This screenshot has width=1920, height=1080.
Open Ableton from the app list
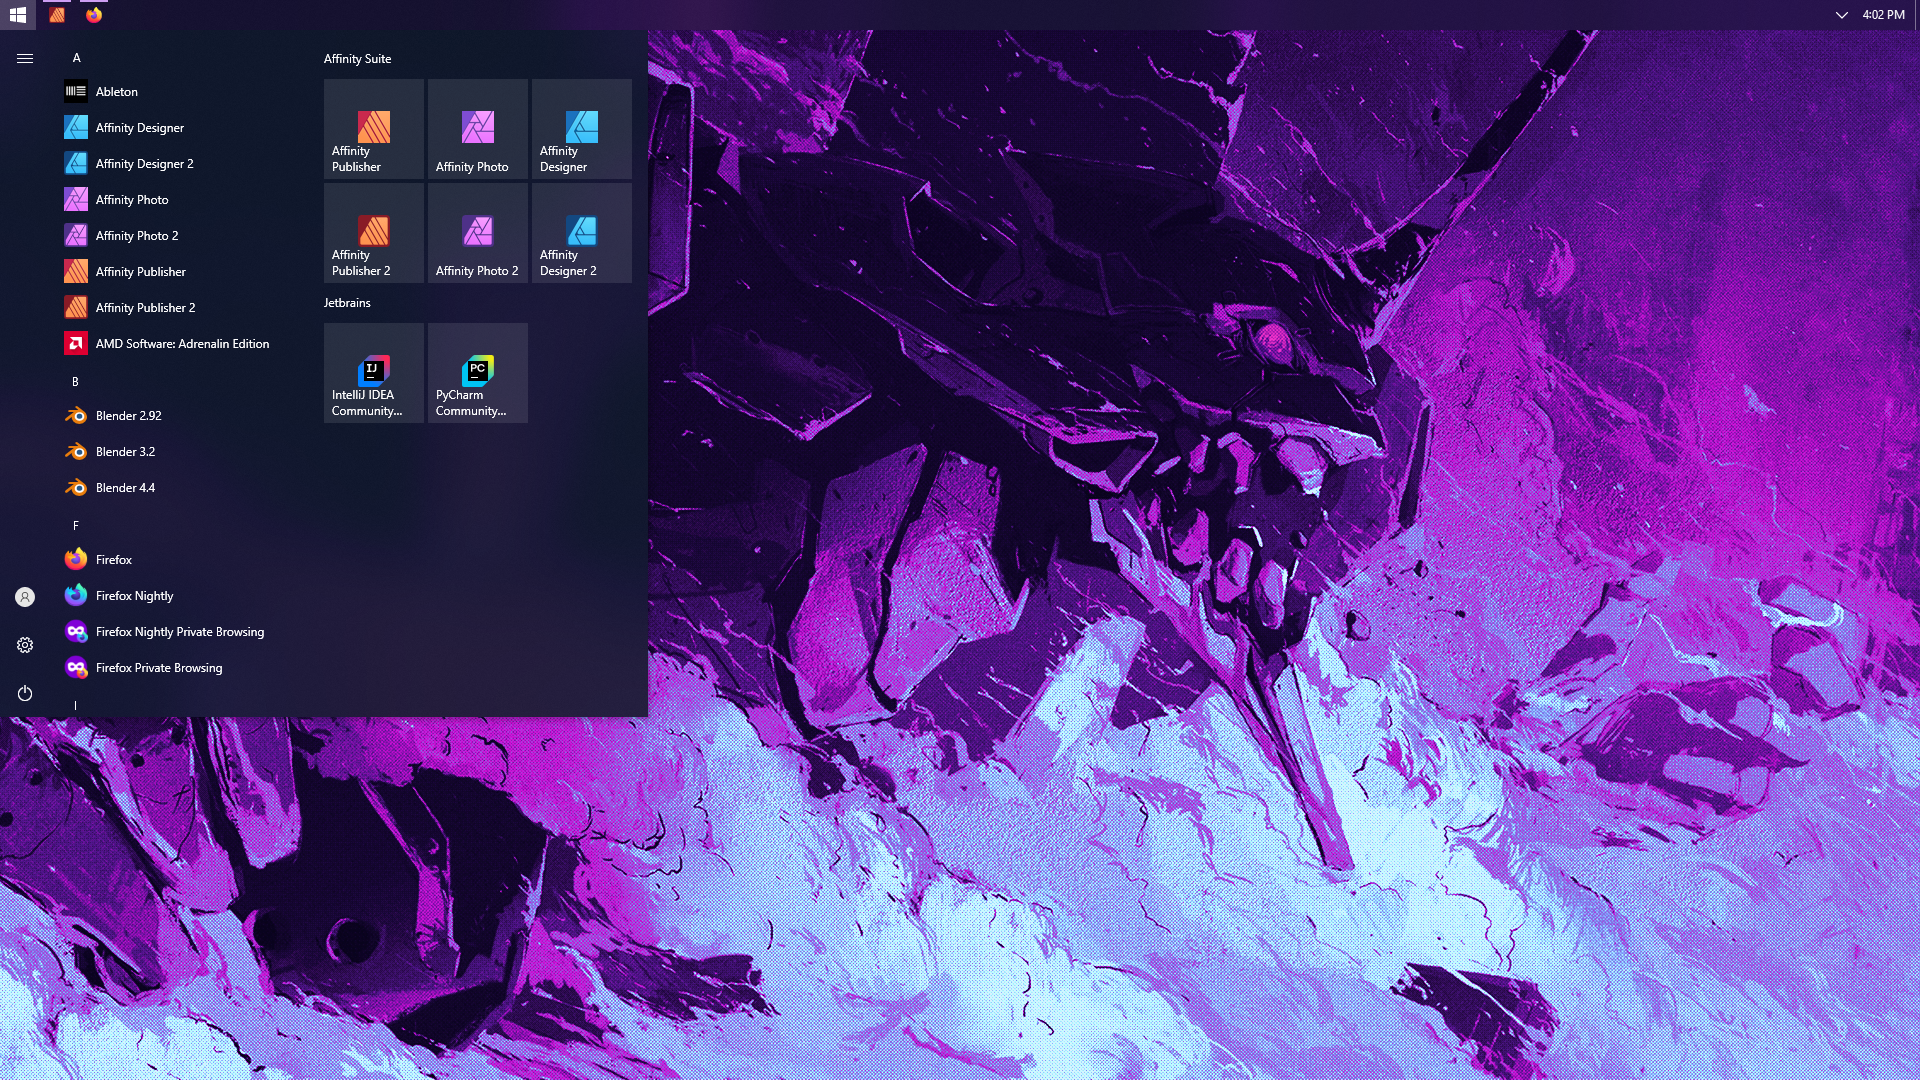[x=116, y=91]
